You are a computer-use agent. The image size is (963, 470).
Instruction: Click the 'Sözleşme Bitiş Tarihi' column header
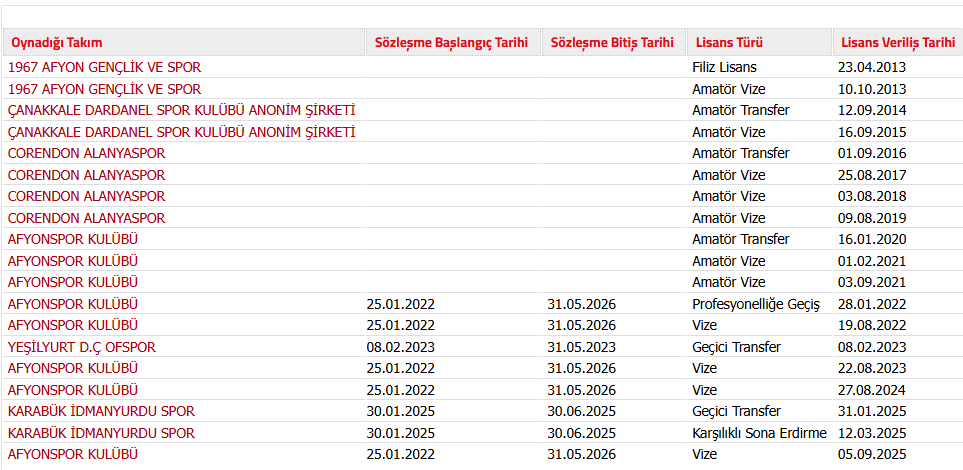[614, 42]
